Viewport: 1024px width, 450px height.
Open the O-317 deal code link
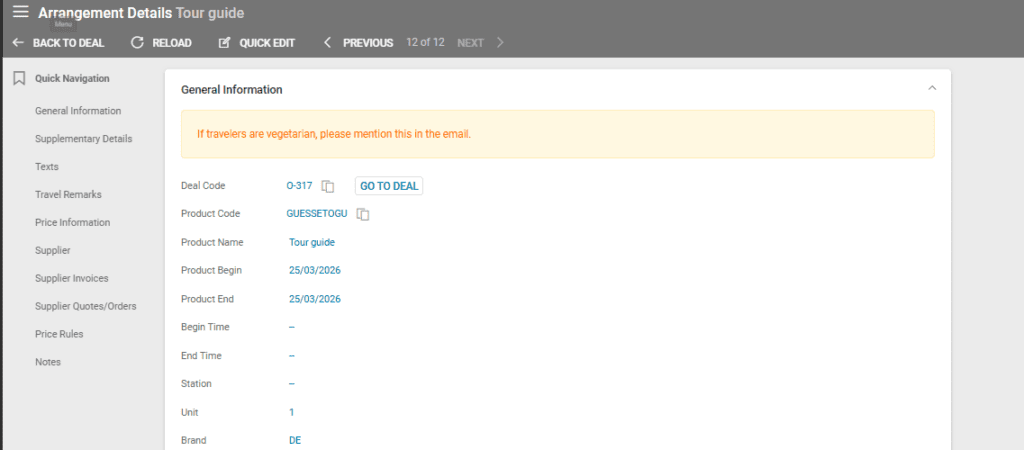(299, 186)
